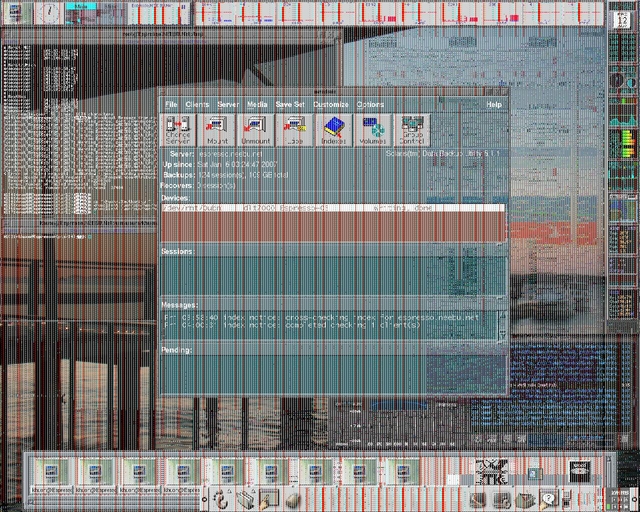Open the file cabinet icon in front panel

tap(246, 500)
